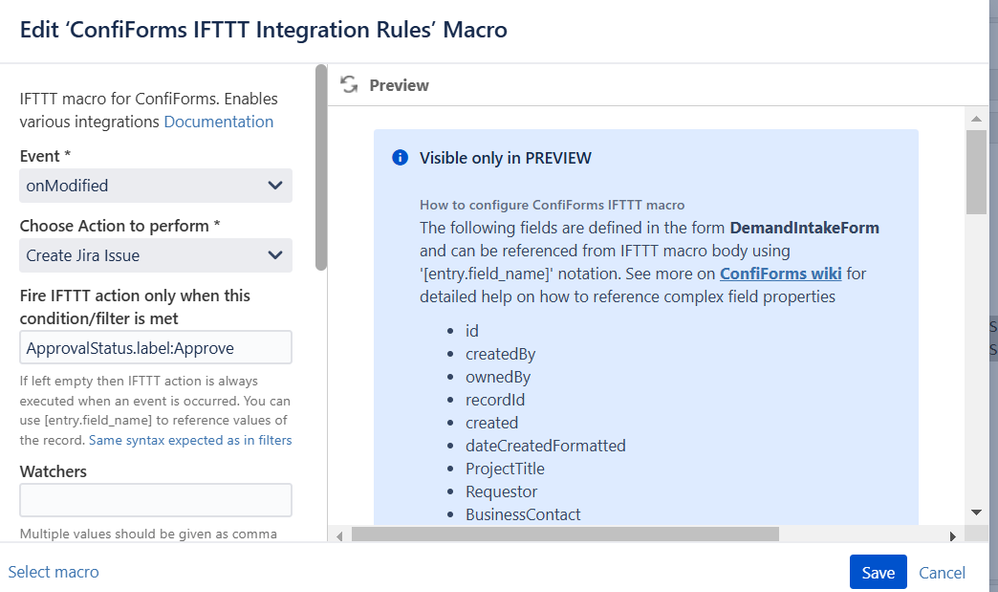Click 'Same syntax expected as in filters' link
Image resolution: width=998 pixels, height=592 pixels.
pyautogui.click(x=190, y=440)
